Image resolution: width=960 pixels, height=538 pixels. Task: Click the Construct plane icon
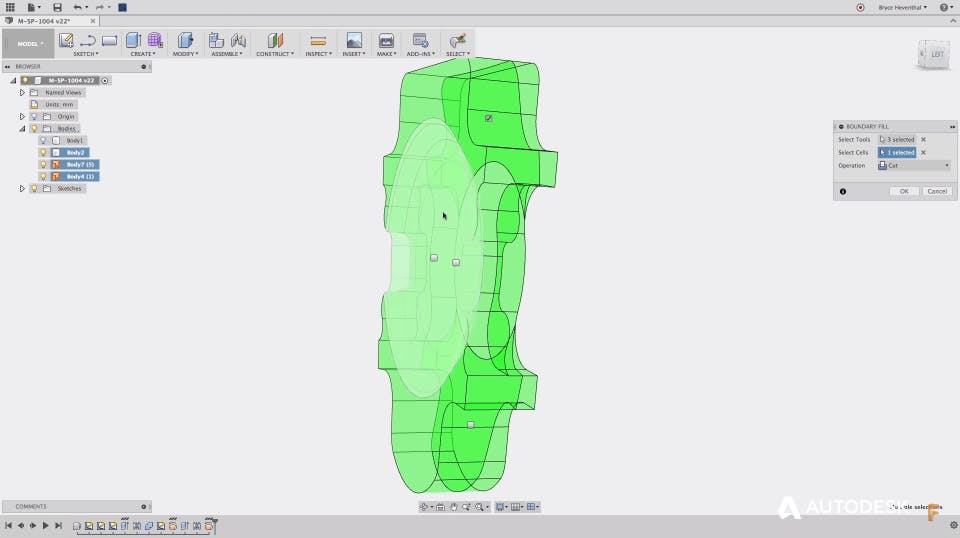[x=275, y=41]
